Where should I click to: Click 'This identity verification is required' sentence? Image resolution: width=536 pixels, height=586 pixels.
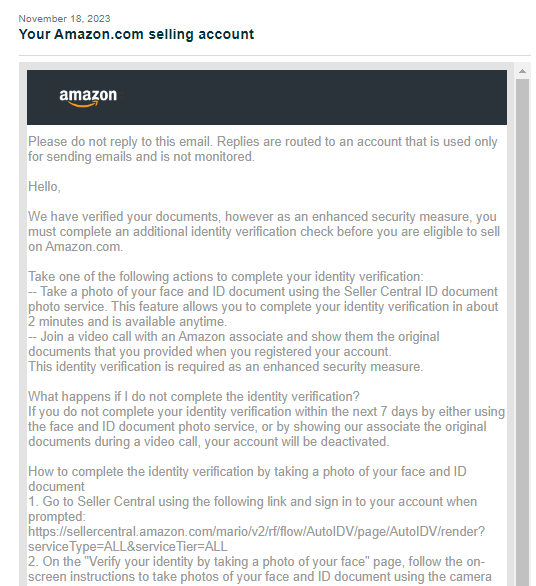pos(225,367)
